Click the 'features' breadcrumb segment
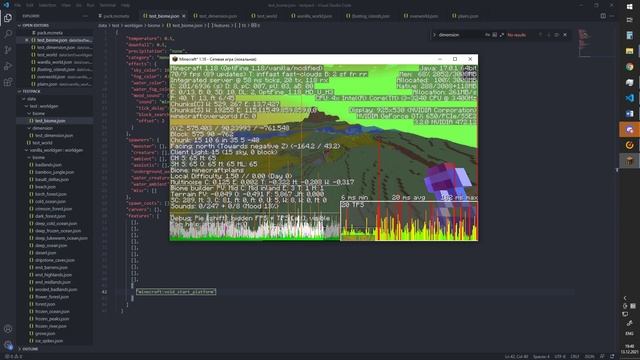Screen dimensions: 640x360 click(219, 25)
